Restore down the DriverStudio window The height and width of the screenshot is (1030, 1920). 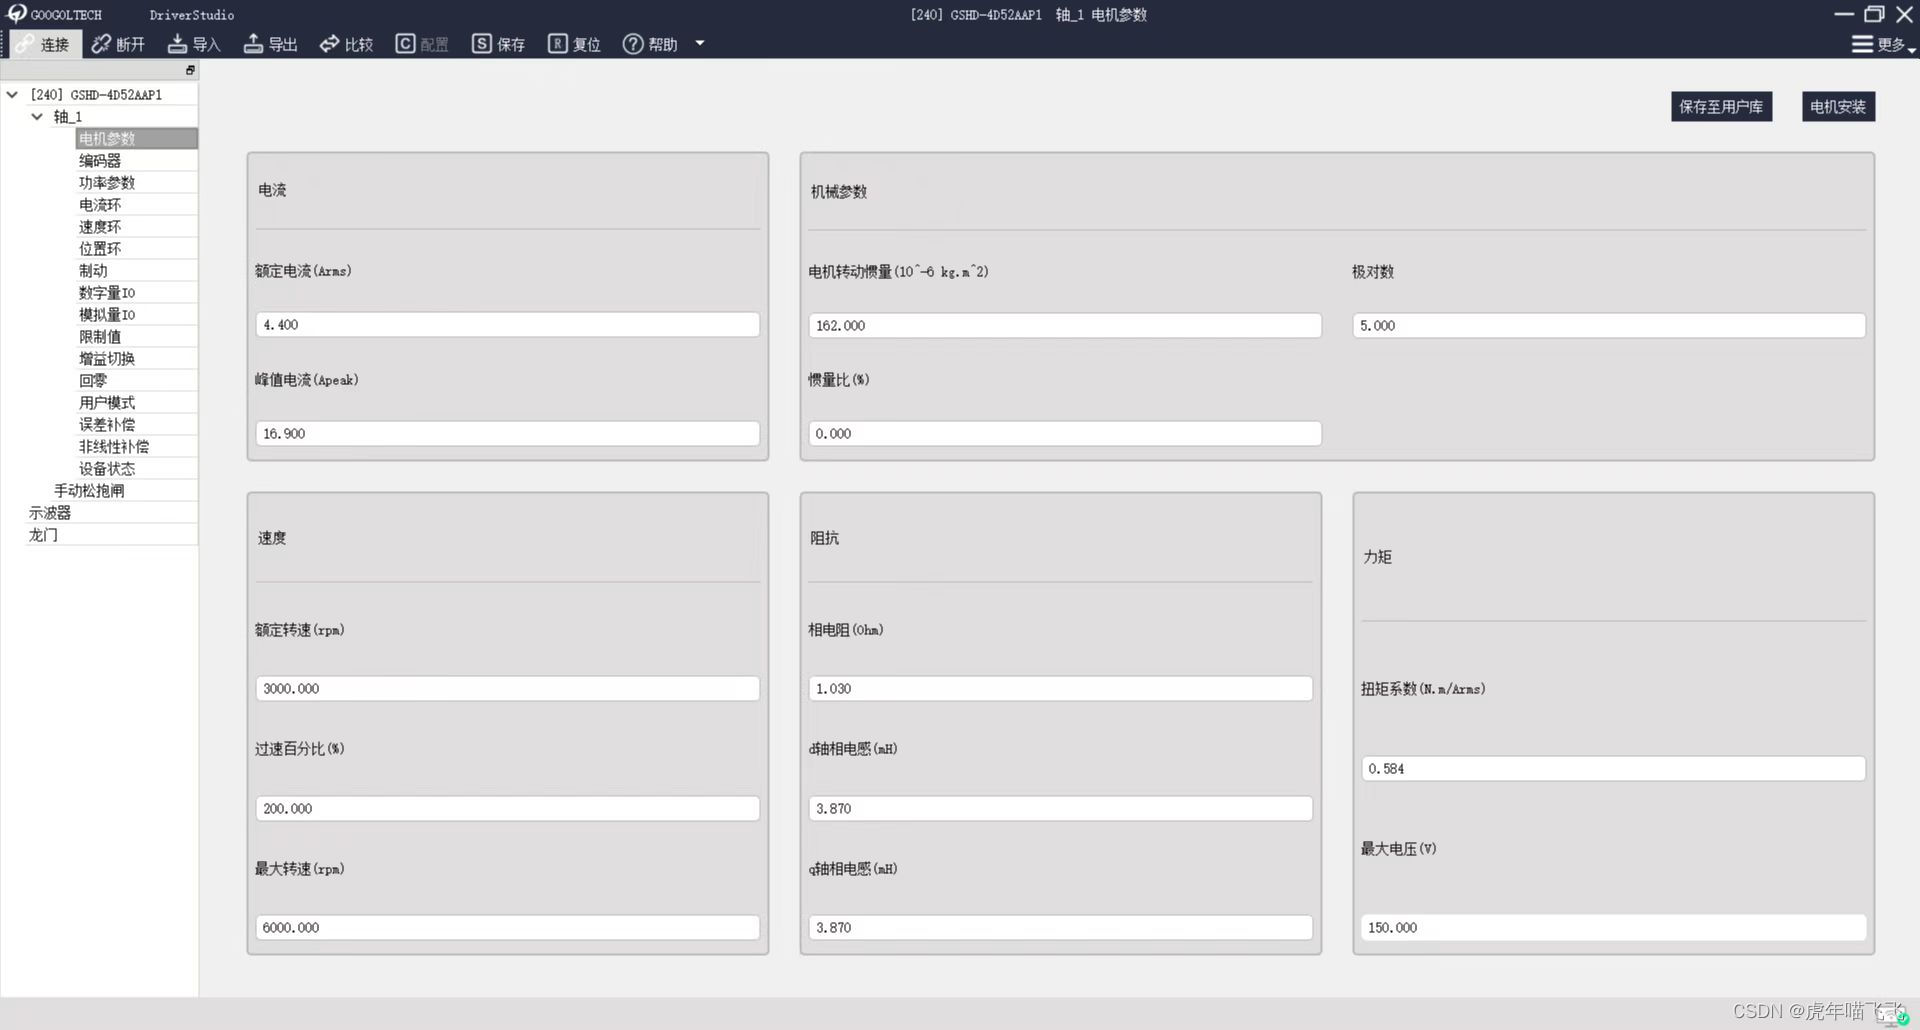1874,14
